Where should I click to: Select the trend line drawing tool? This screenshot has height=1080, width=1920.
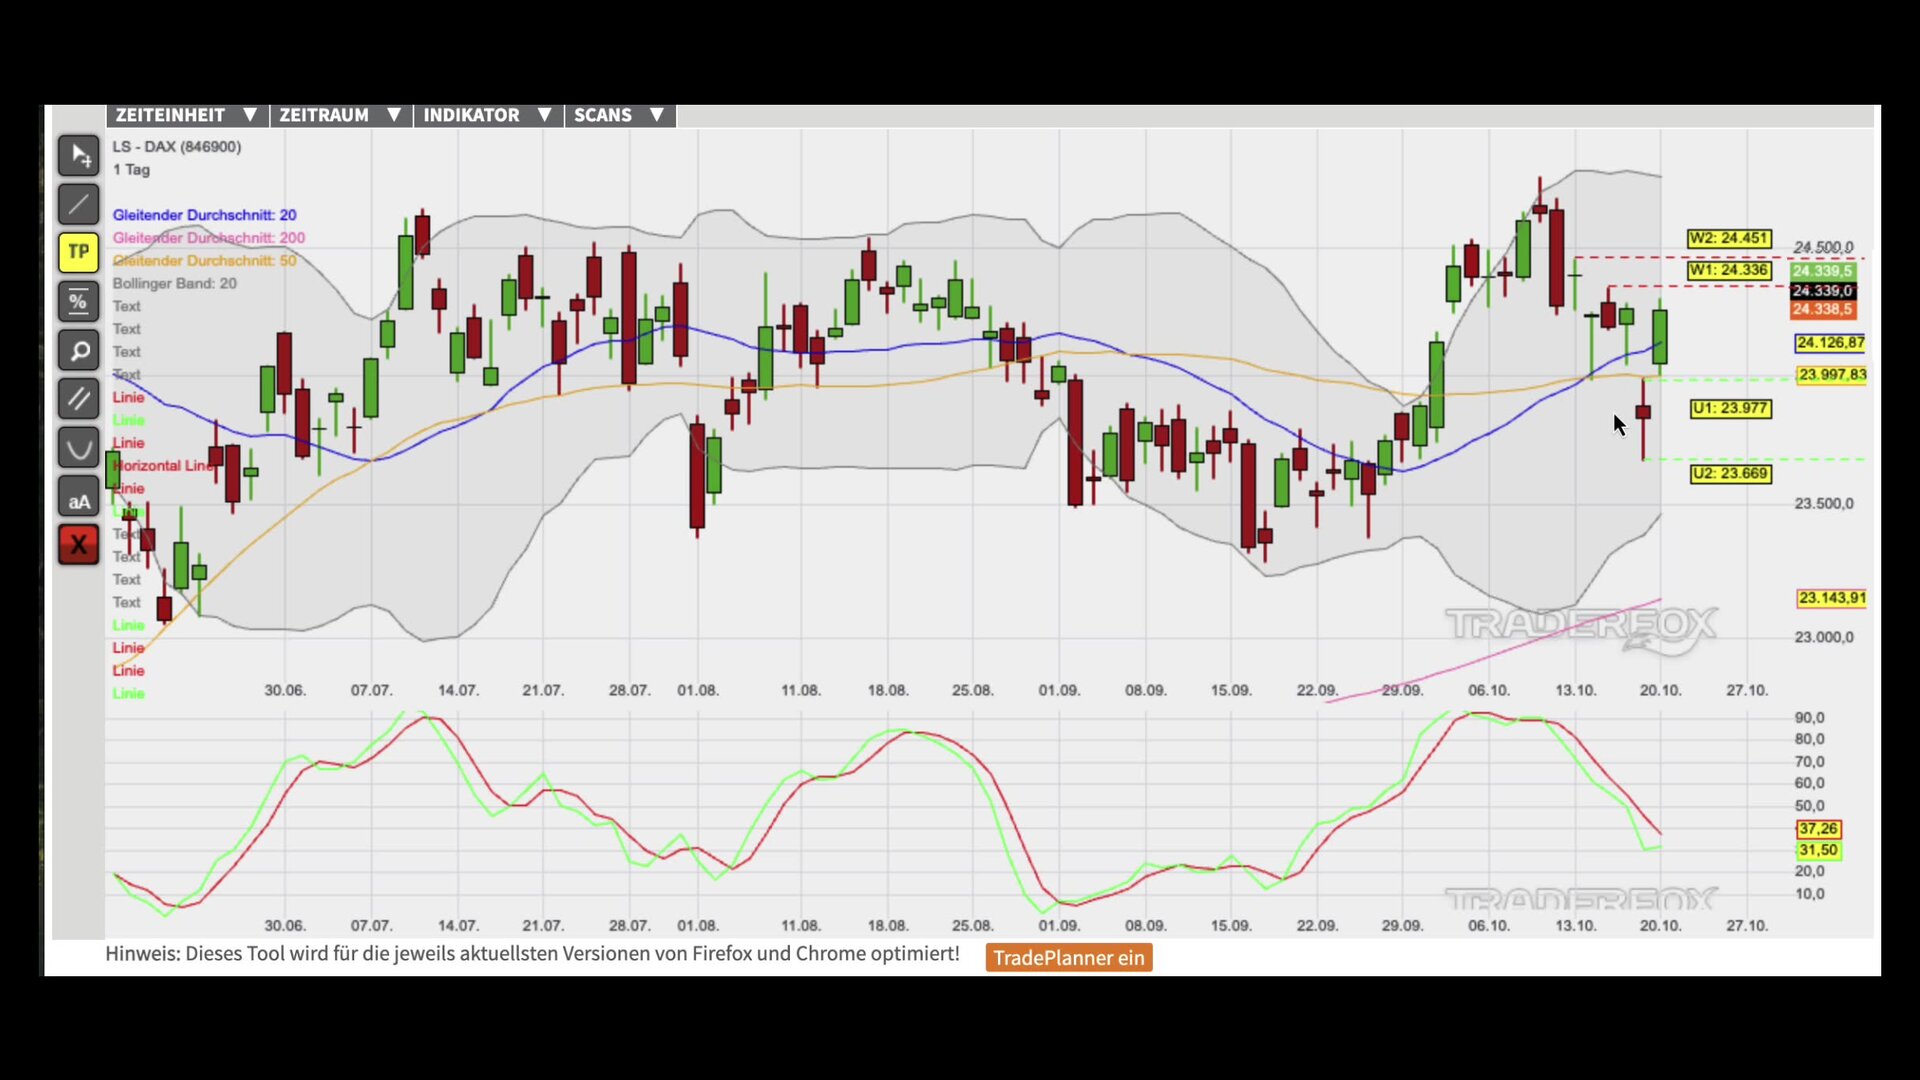(78, 205)
